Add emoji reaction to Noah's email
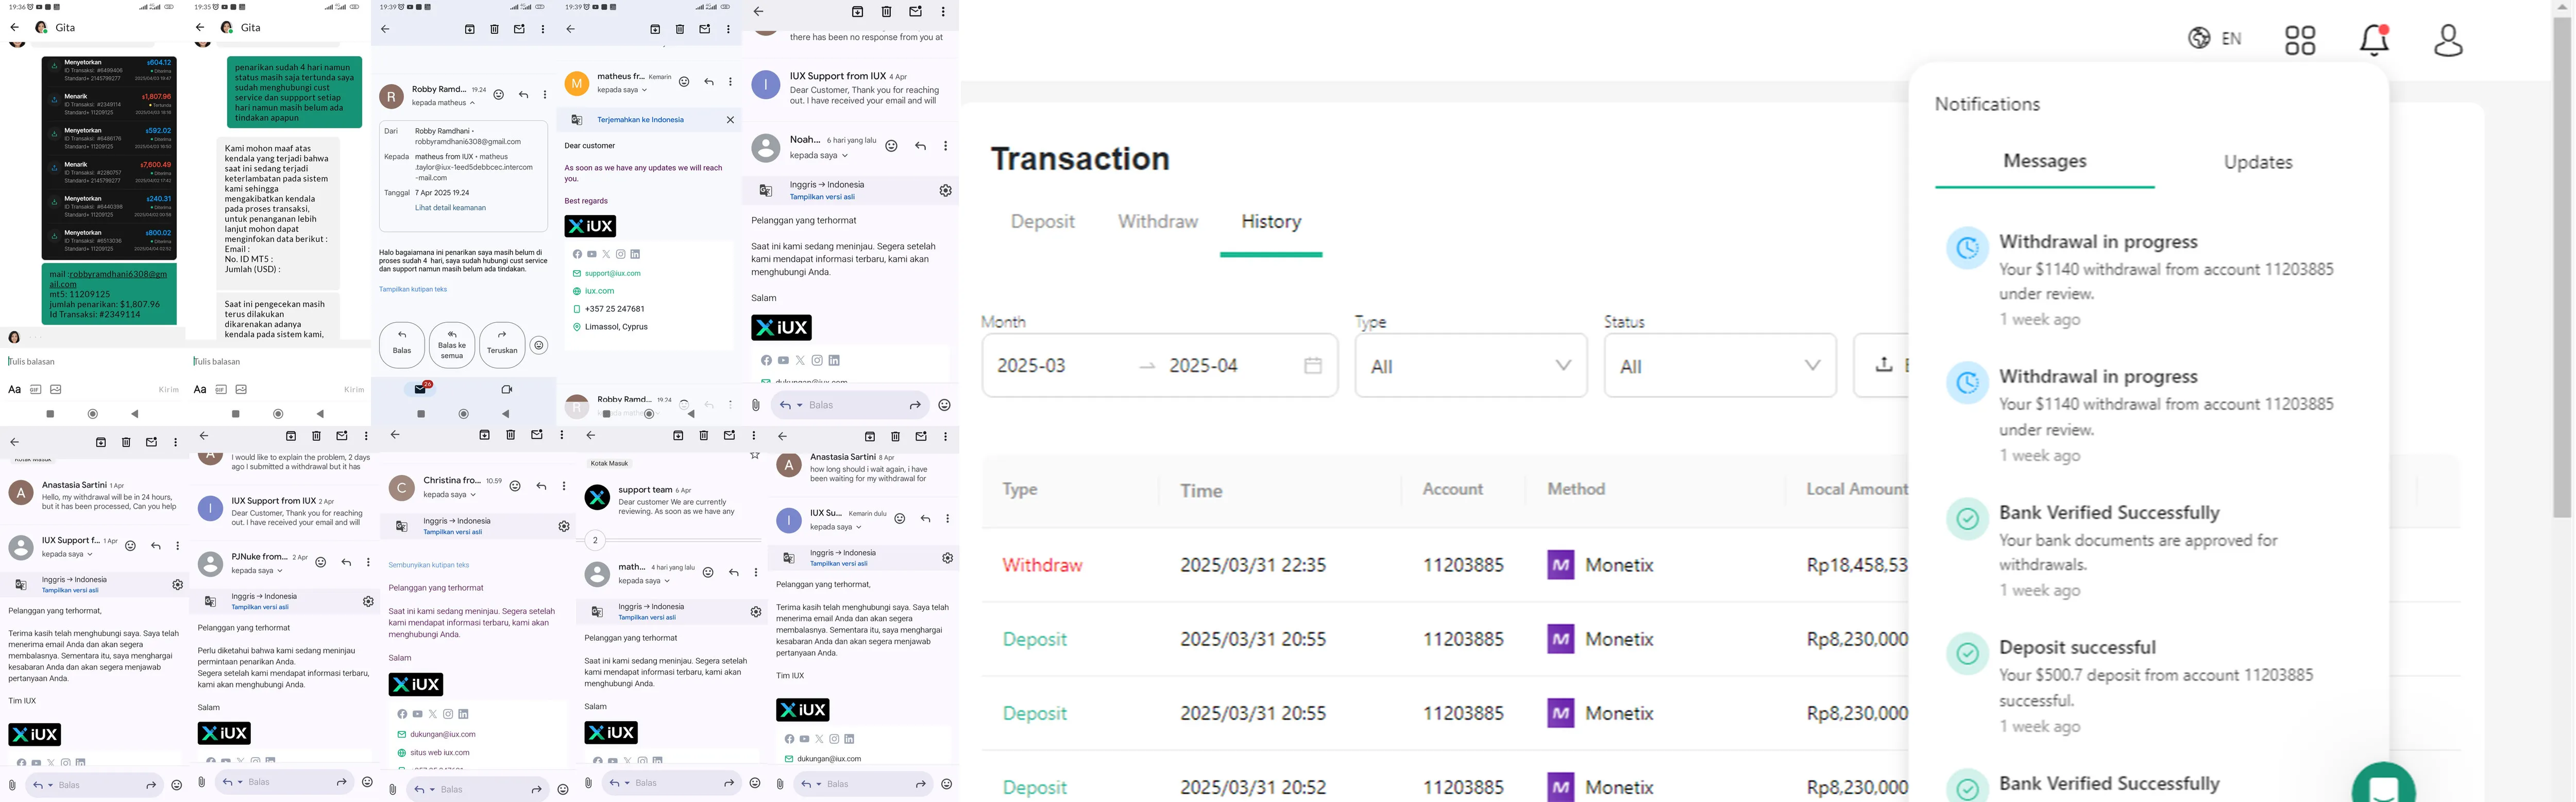The height and width of the screenshot is (802, 2576). pyautogui.click(x=891, y=146)
